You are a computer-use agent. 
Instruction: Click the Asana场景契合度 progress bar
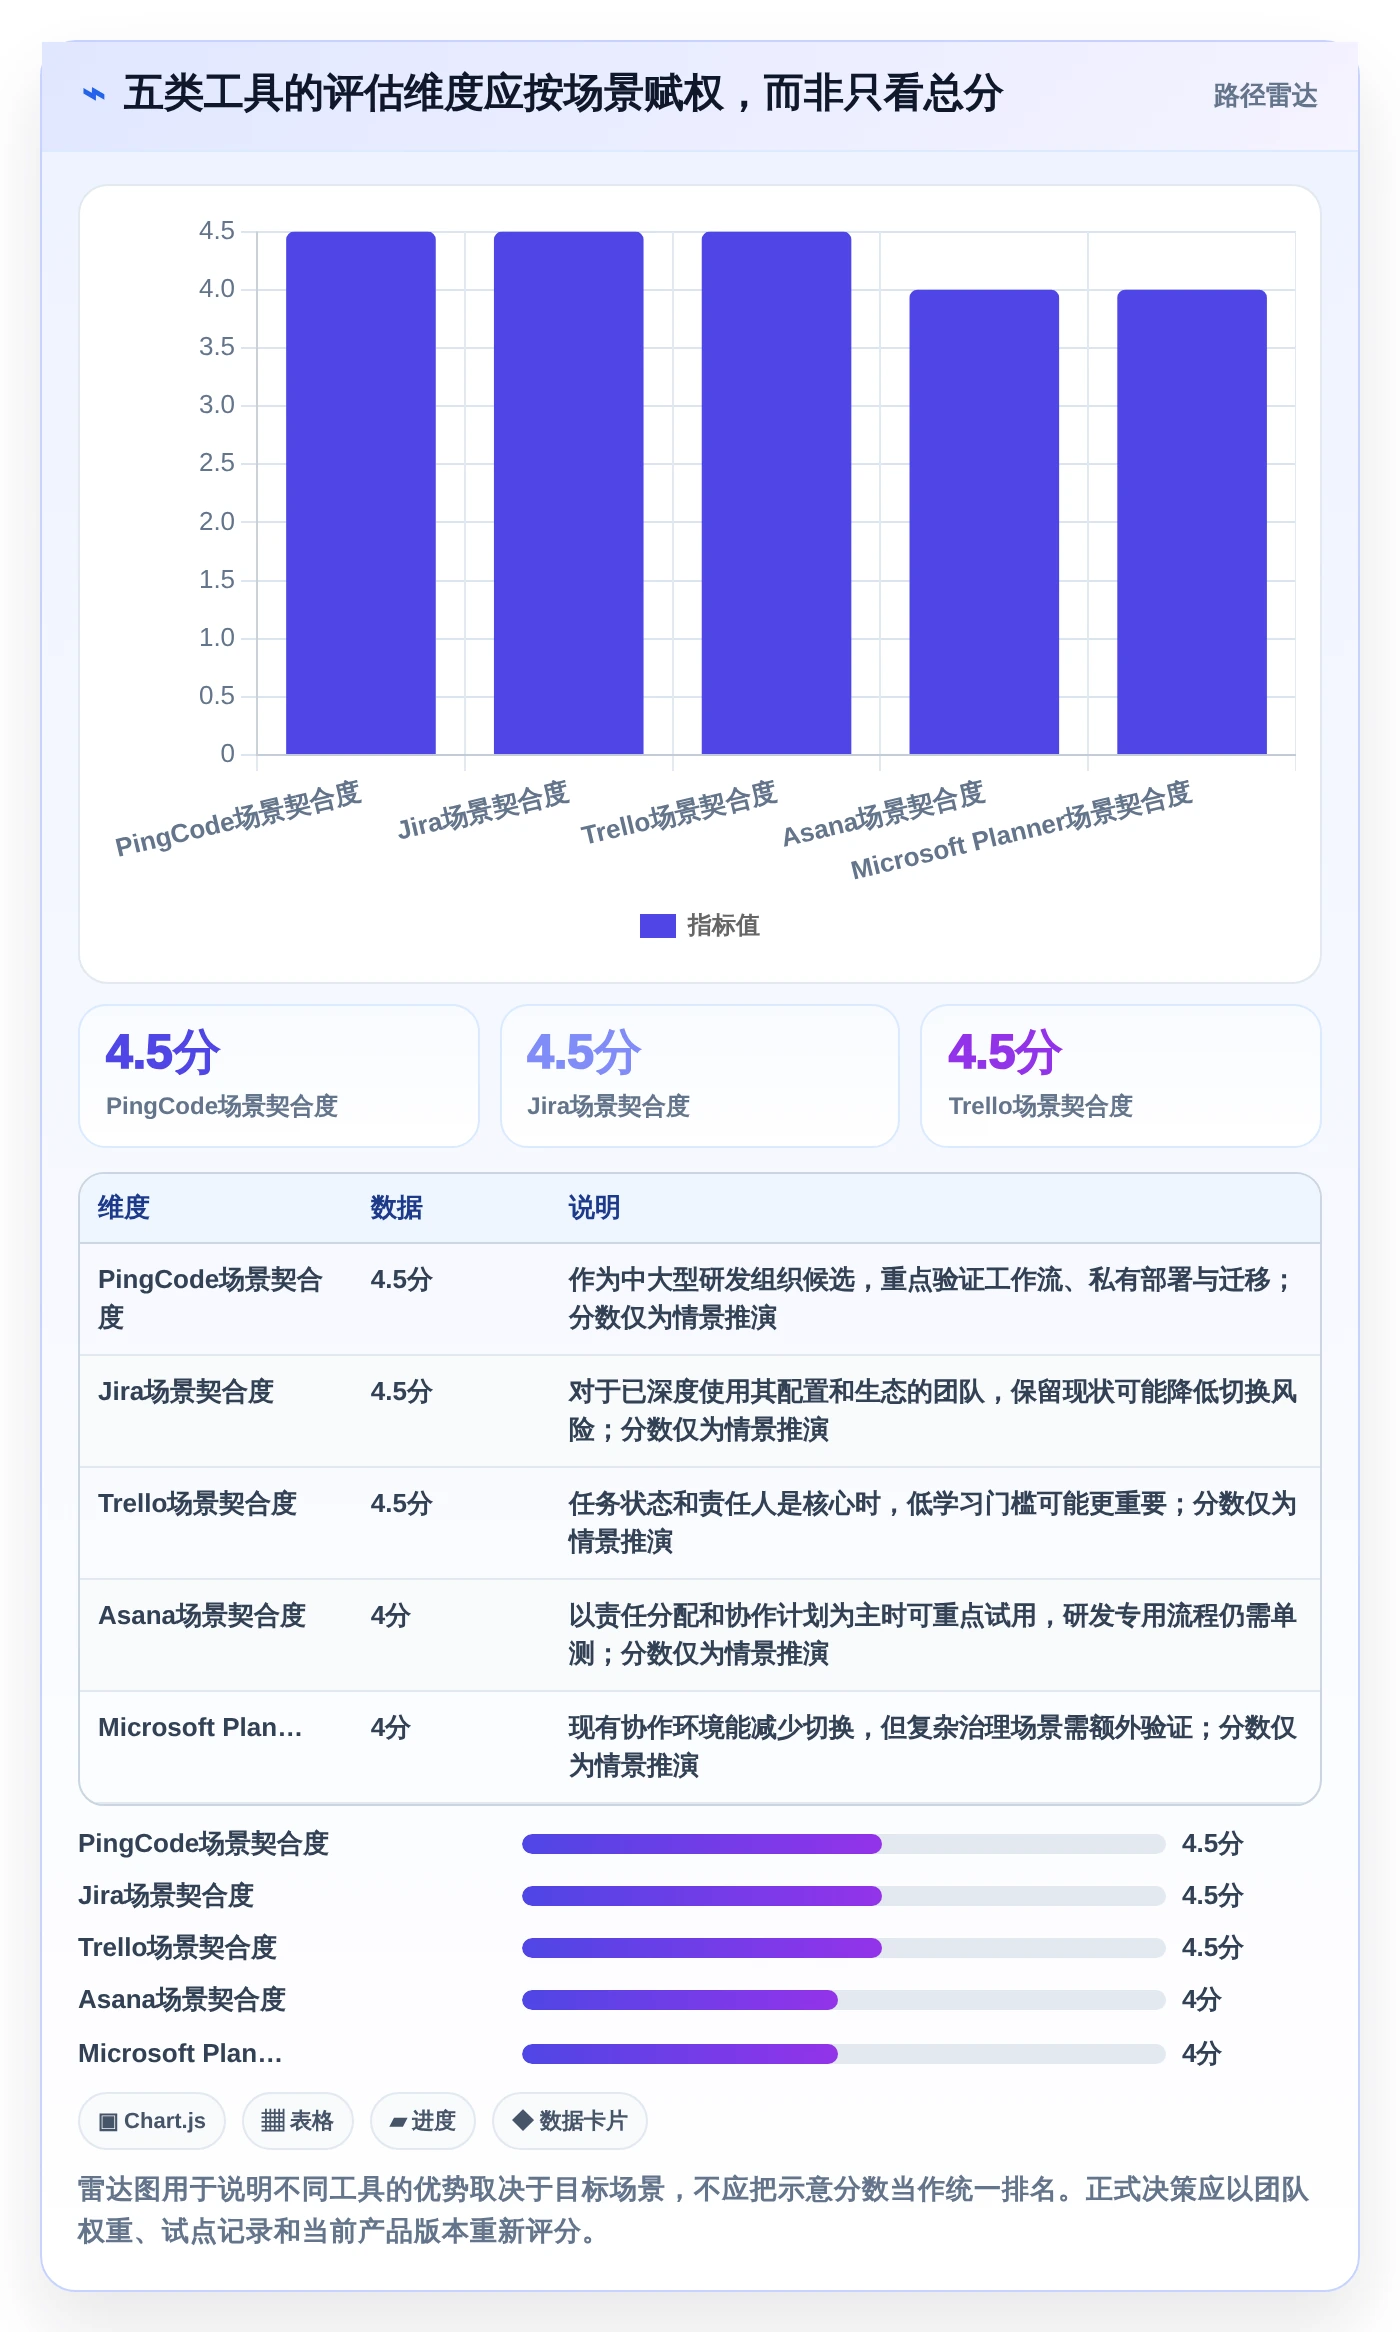click(844, 2000)
